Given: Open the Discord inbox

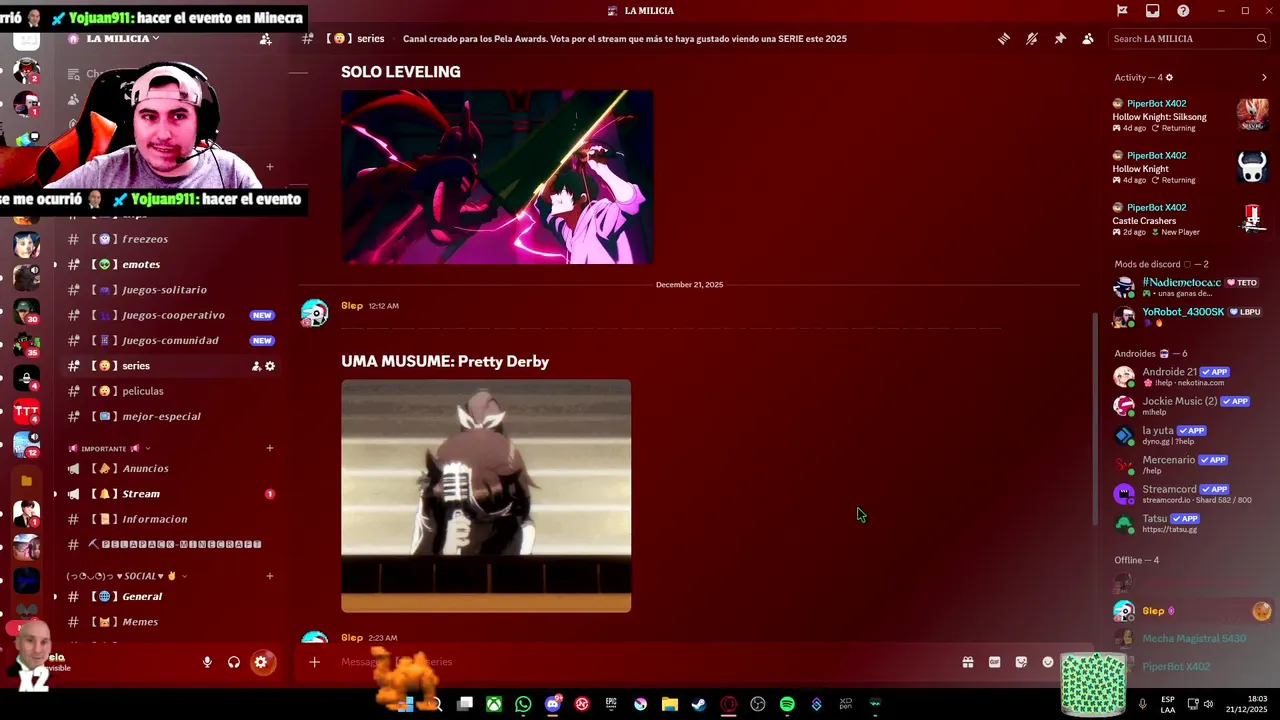Looking at the screenshot, I should 1153,11.
